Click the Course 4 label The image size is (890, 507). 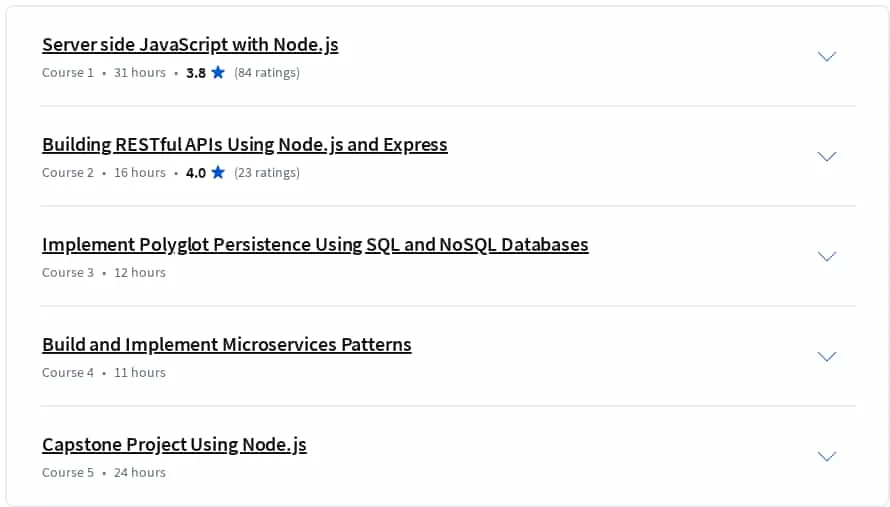coord(68,372)
